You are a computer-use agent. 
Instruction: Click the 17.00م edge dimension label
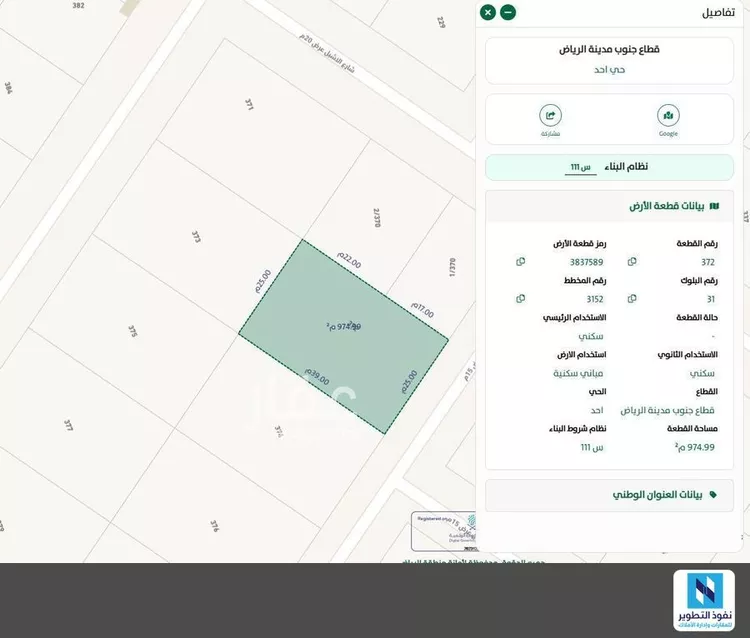point(422,310)
